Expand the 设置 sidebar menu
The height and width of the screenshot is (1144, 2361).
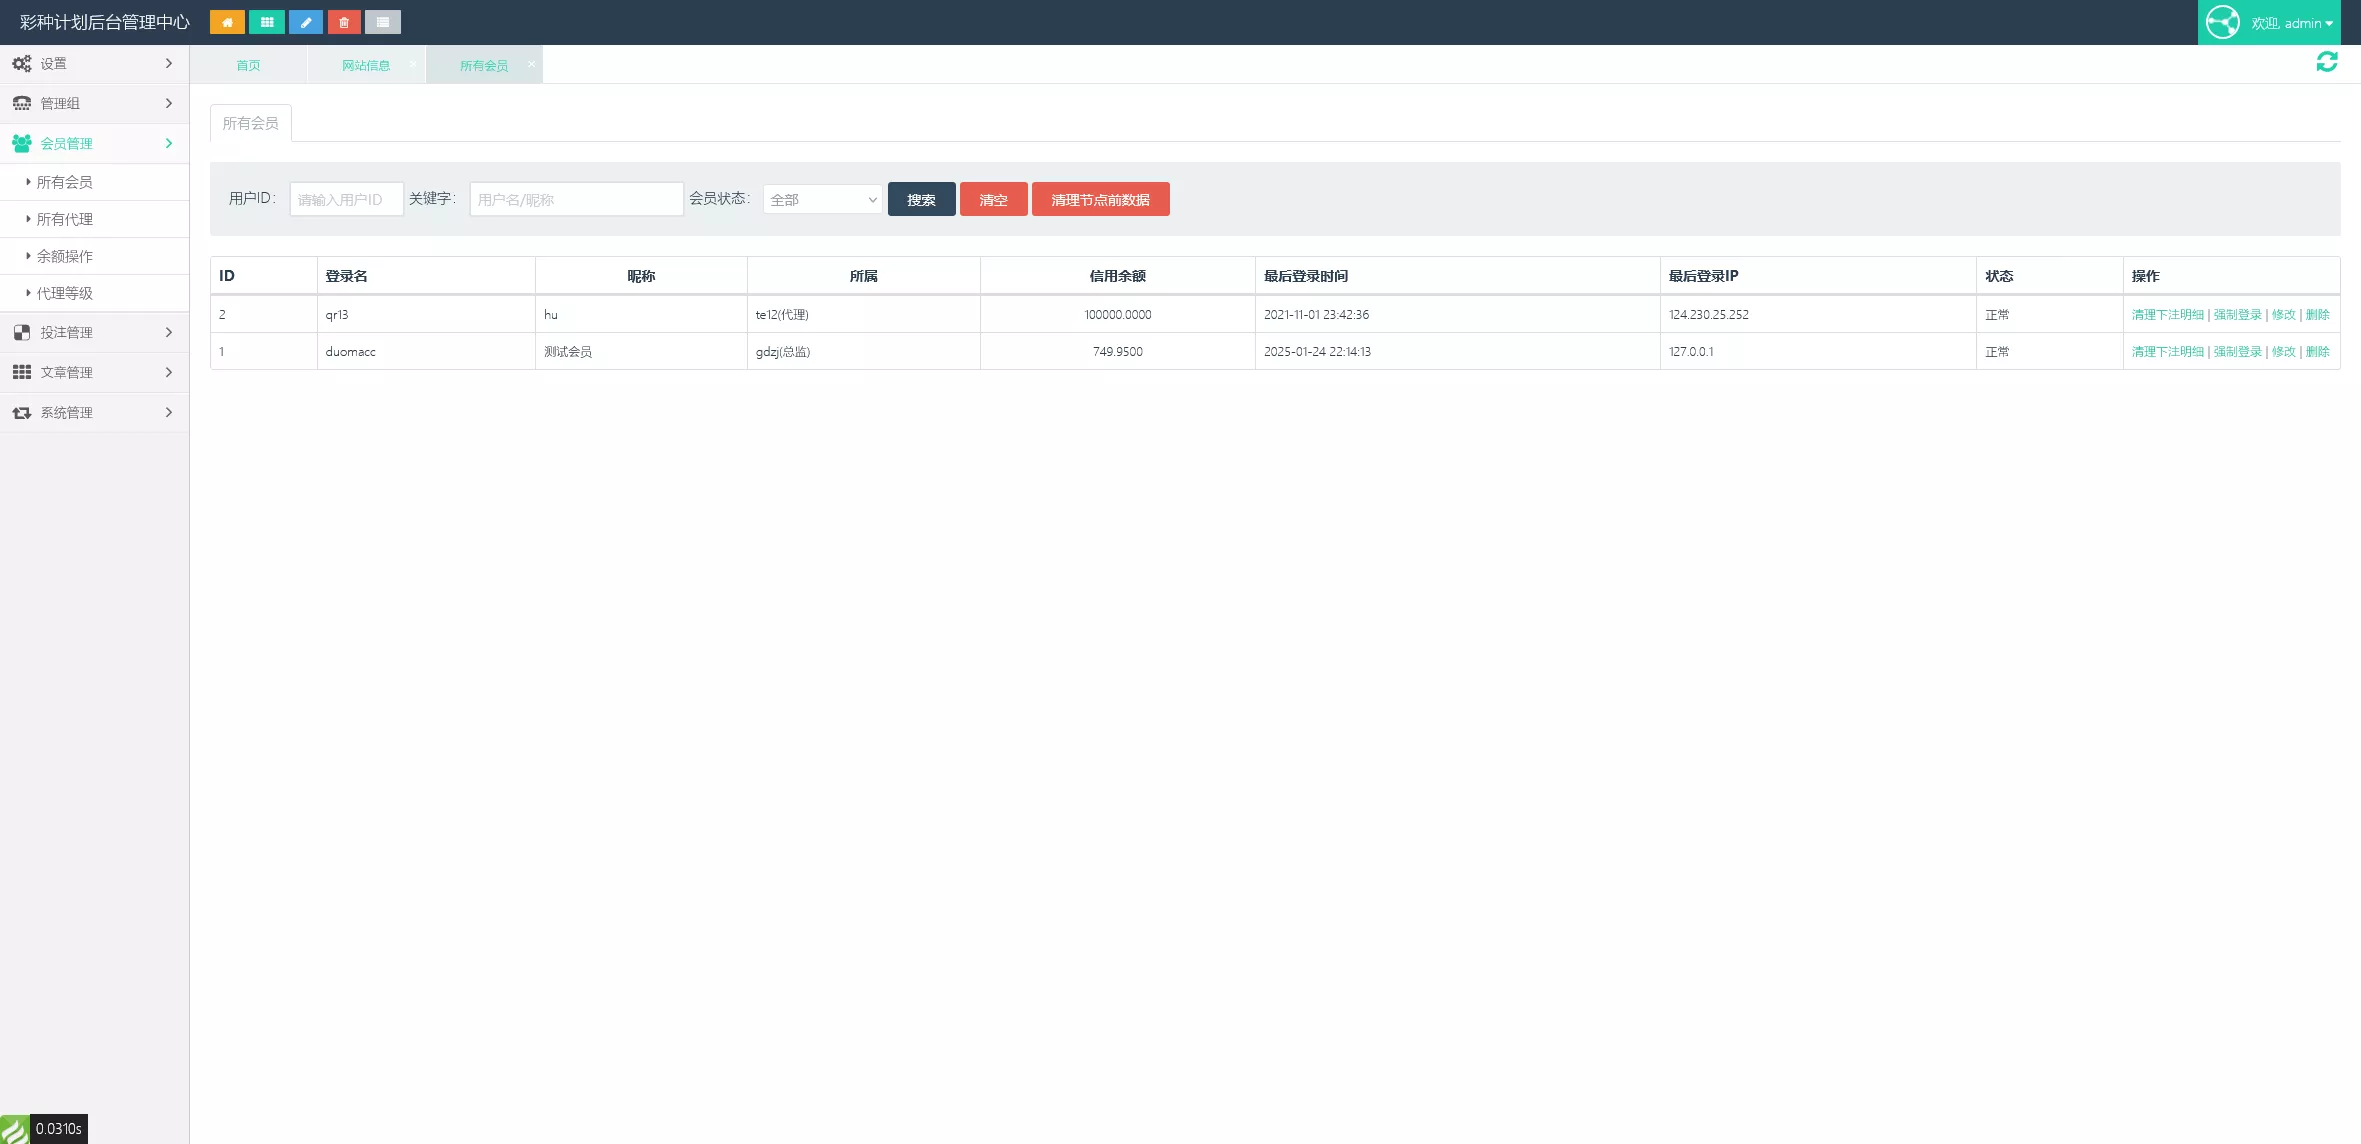94,64
